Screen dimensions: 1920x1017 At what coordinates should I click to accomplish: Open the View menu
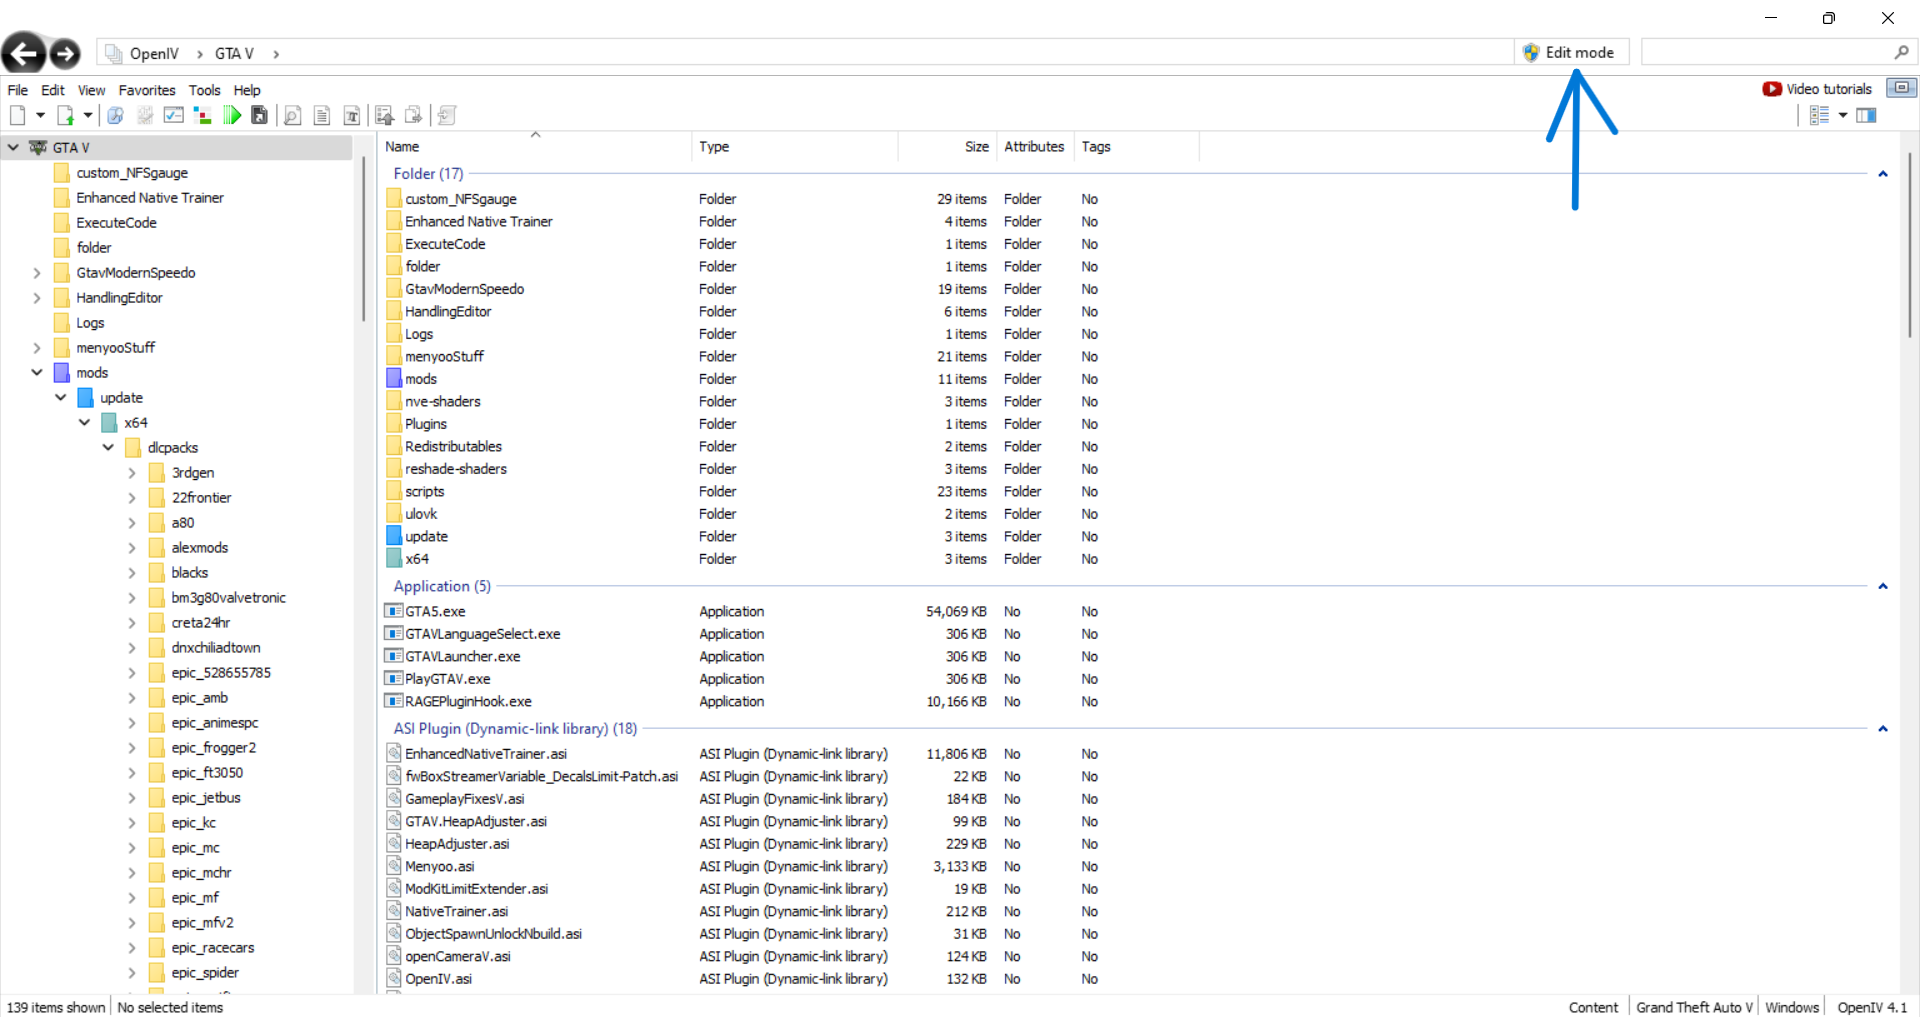[x=92, y=90]
